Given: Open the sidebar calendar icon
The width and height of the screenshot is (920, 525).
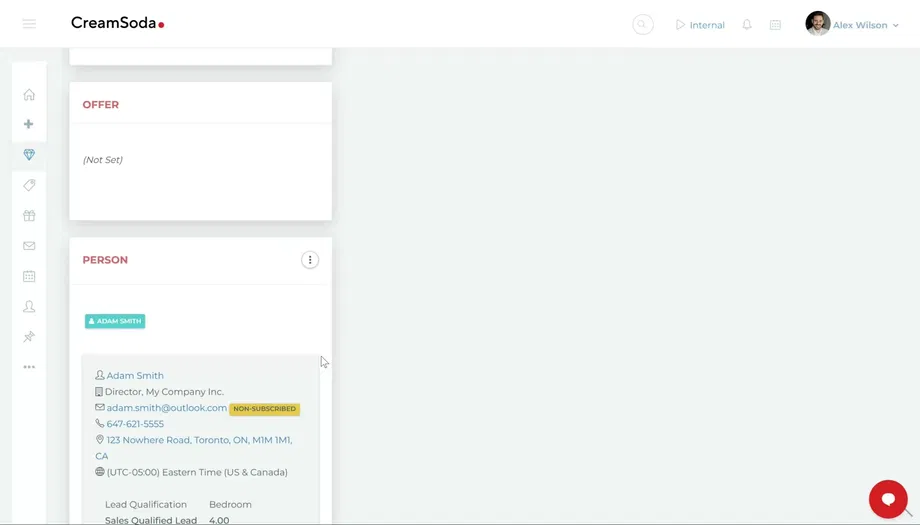Looking at the screenshot, I should [29, 276].
